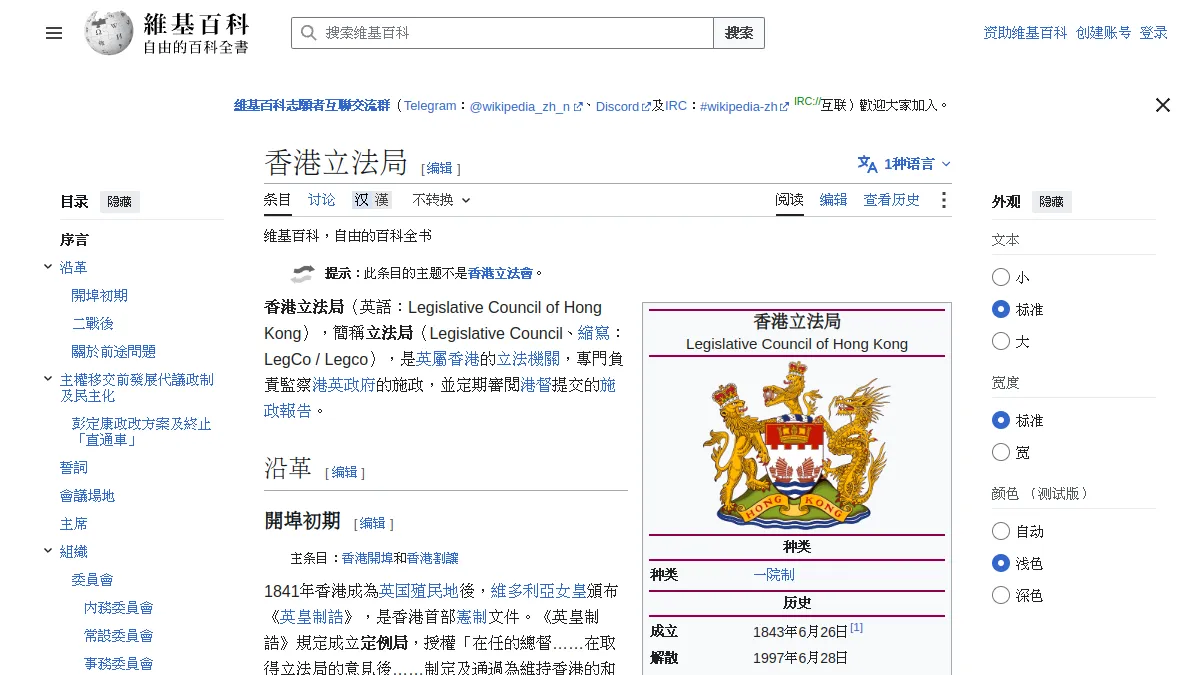Open footnote [1] beside 1843年6月26日
Screen dimensions: 1200x675
point(857,628)
